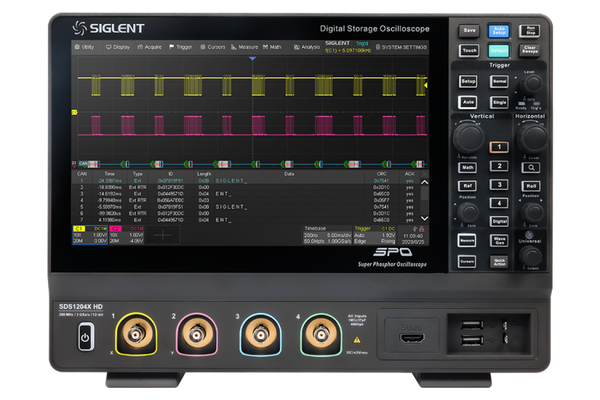Viewport: 600px width, 400px height.
Task: Expand the Analysis menu
Action: (307, 47)
